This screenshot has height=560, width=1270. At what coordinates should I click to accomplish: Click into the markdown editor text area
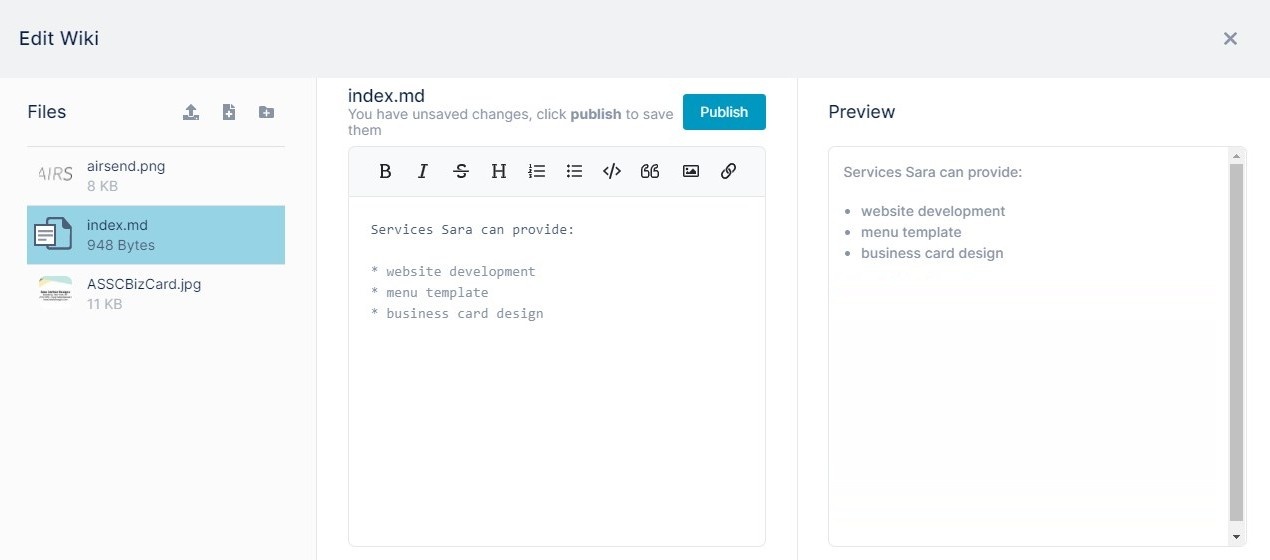click(x=557, y=371)
